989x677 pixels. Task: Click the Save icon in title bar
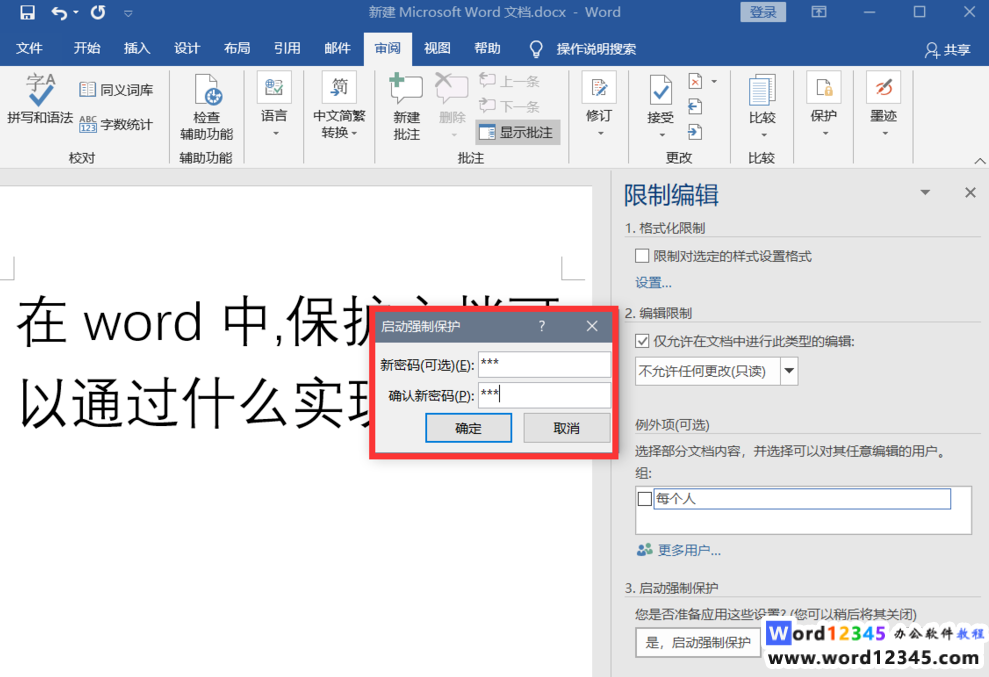(27, 13)
